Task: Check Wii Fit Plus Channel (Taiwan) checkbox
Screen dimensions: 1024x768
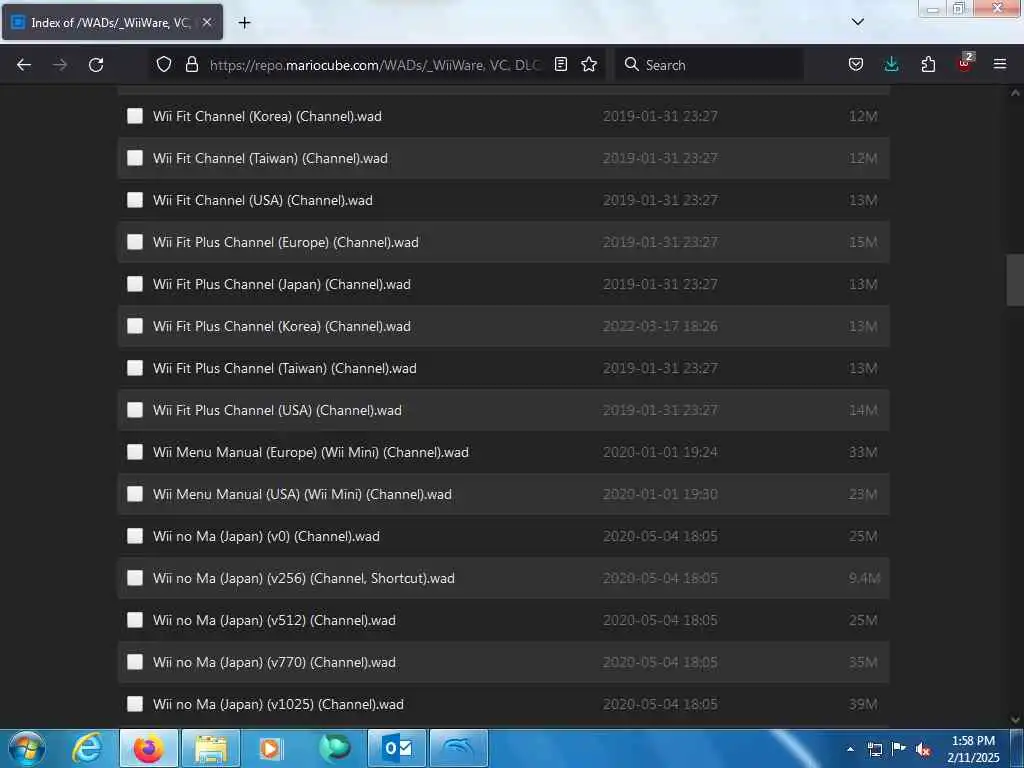Action: pyautogui.click(x=135, y=368)
